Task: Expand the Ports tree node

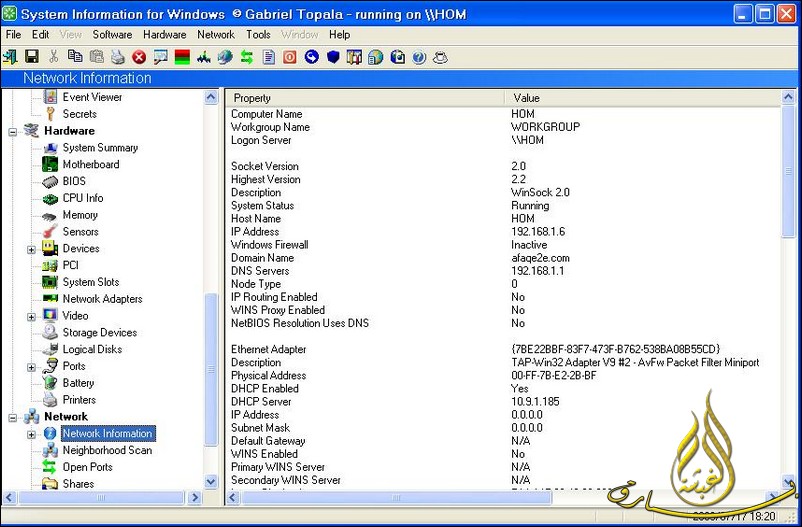Action: click(x=32, y=367)
